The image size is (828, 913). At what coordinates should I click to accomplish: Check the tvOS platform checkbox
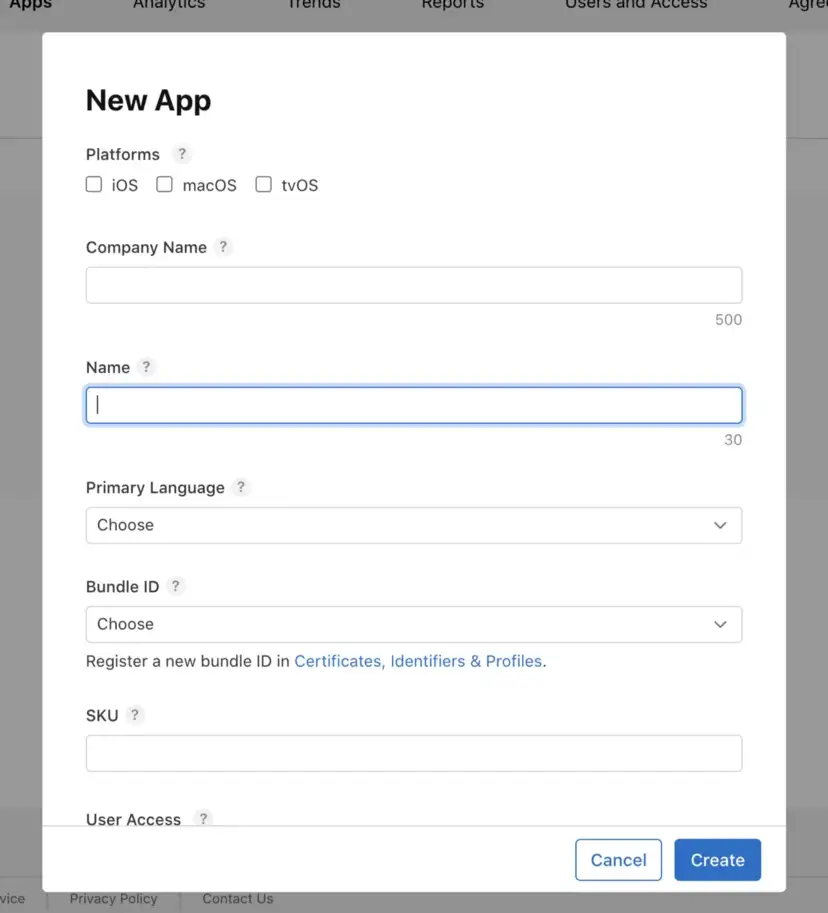[263, 185]
